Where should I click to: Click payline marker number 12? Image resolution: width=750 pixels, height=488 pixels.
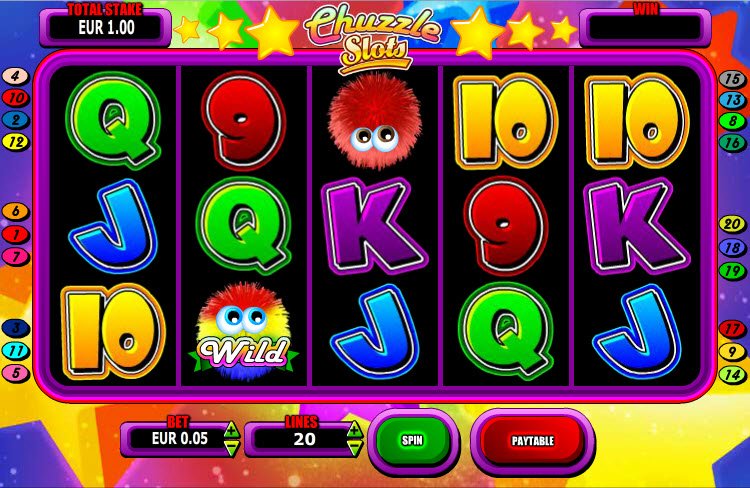pyautogui.click(x=16, y=142)
